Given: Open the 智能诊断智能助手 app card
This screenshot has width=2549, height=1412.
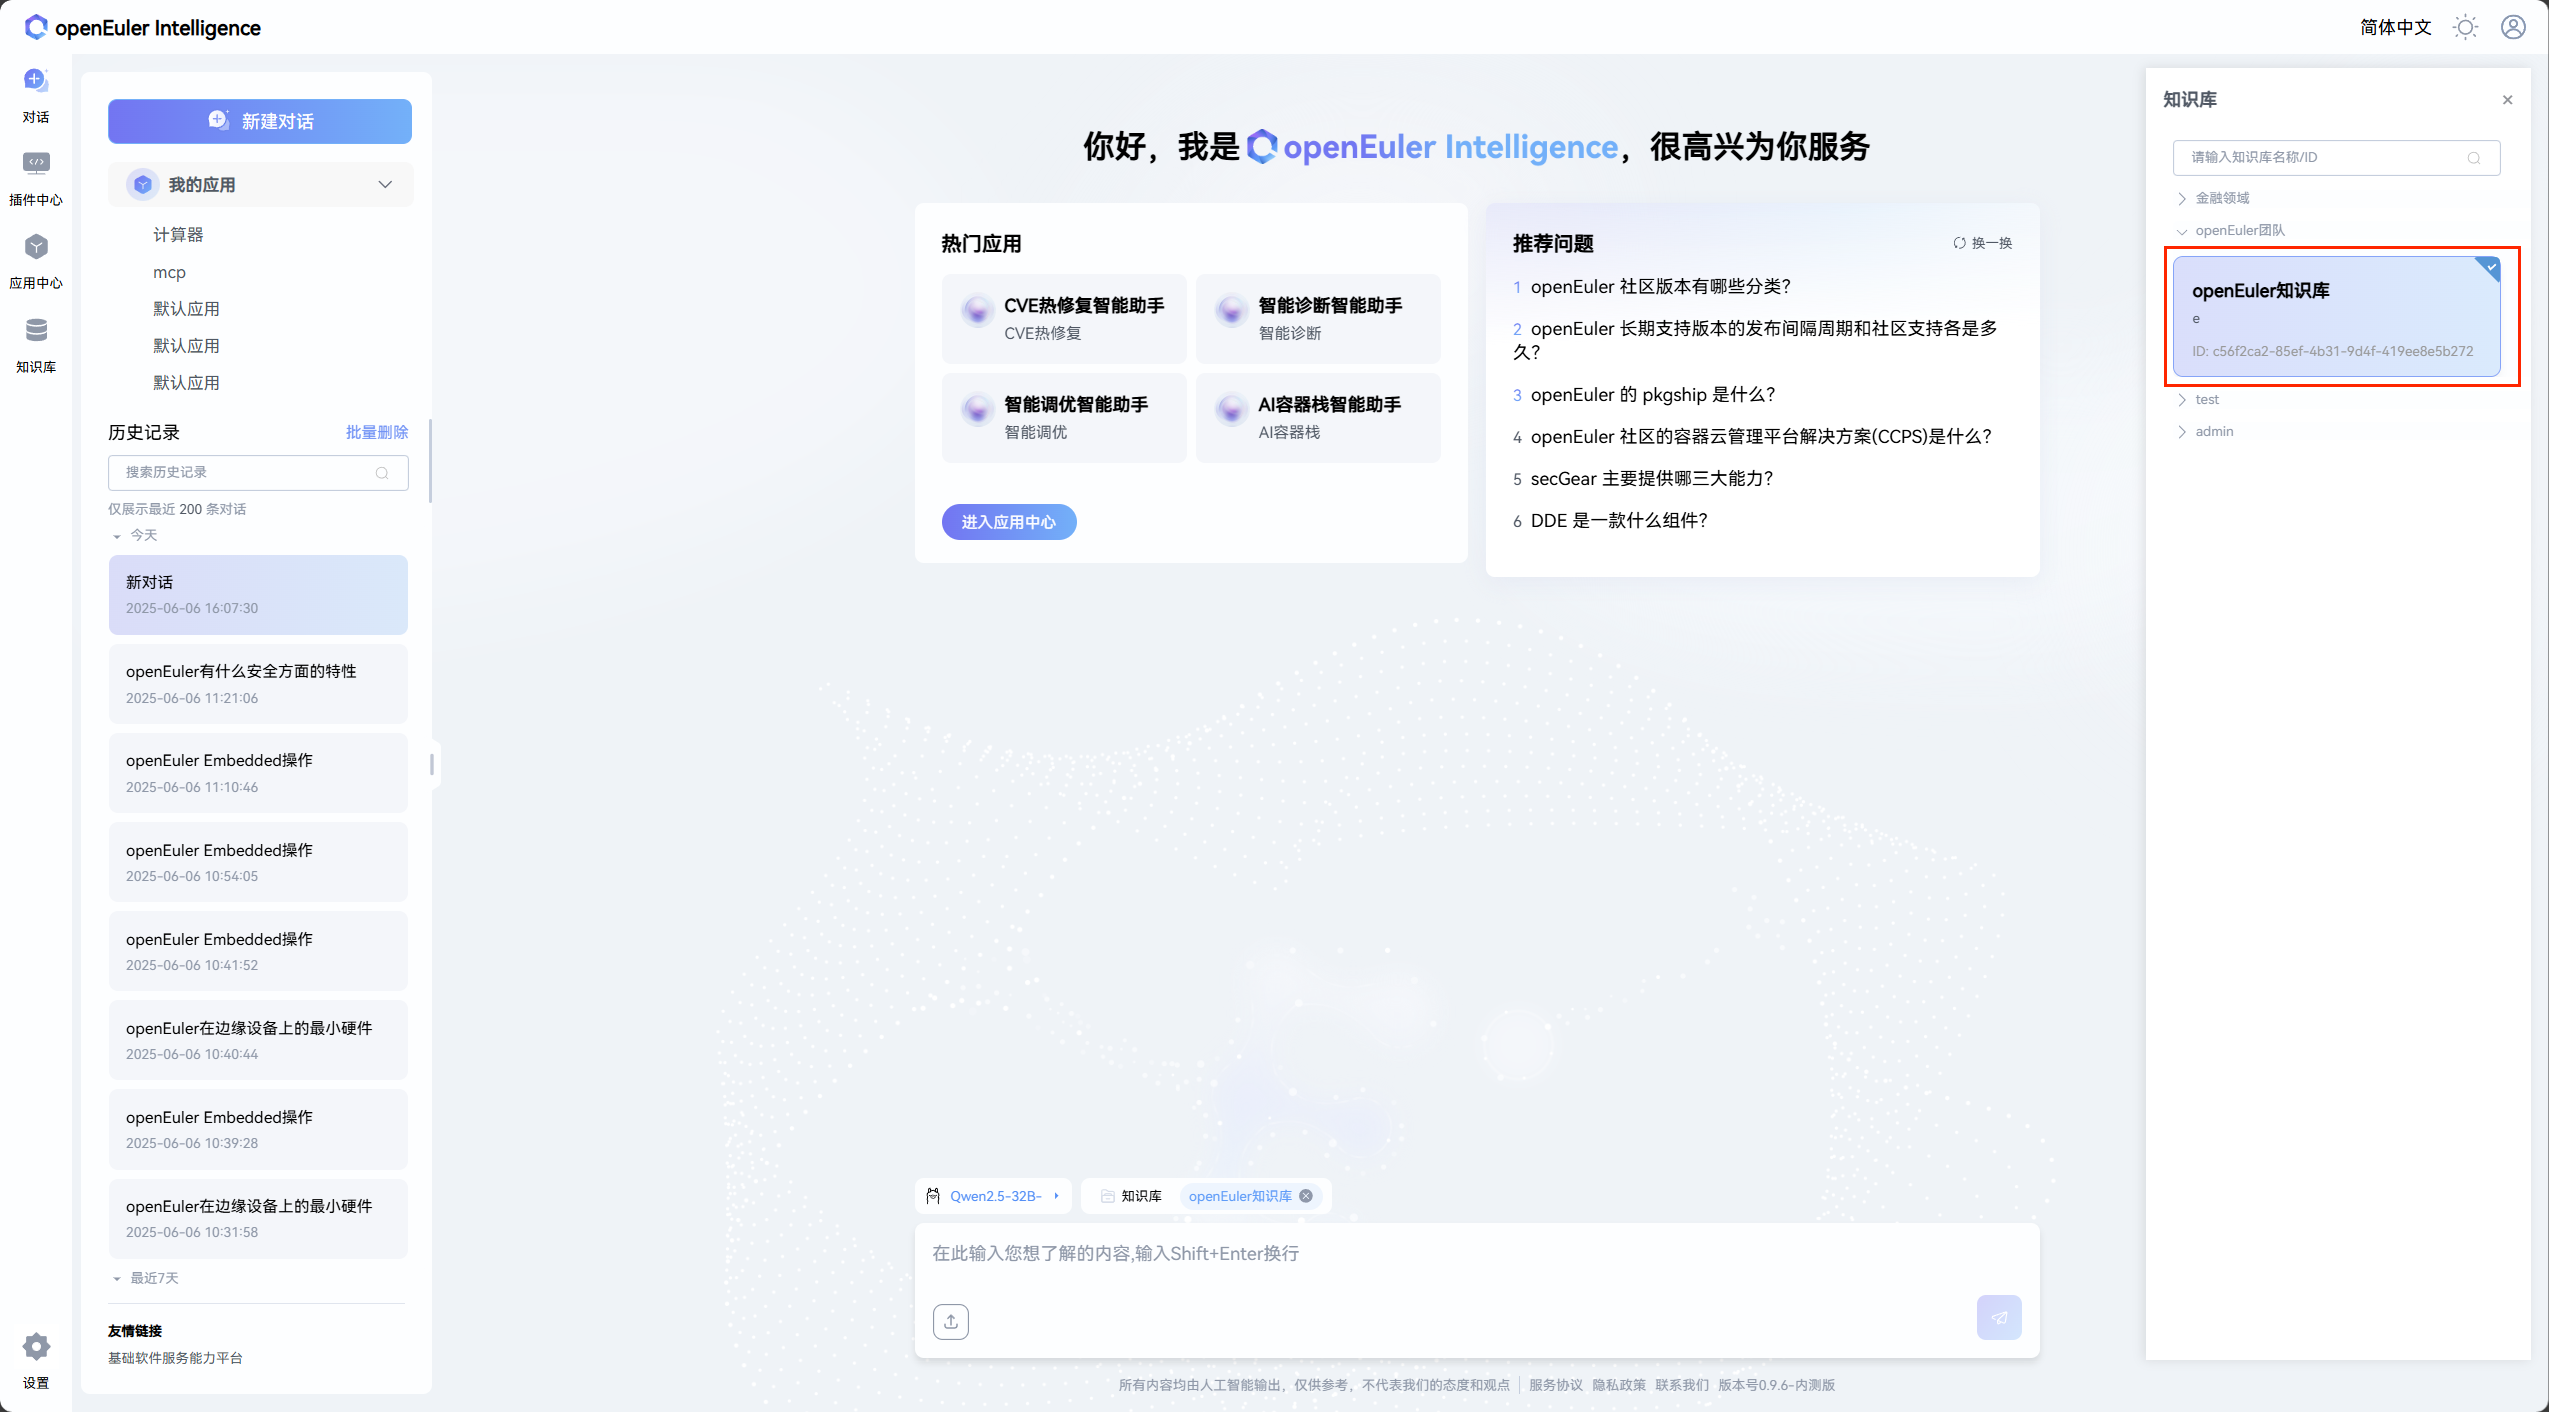Looking at the screenshot, I should tap(1318, 319).
